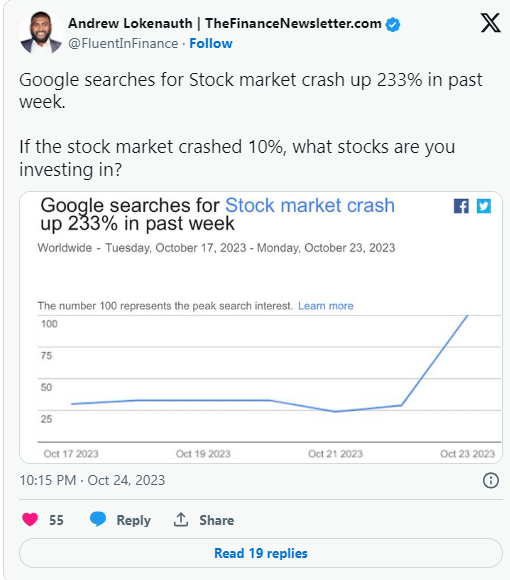The width and height of the screenshot is (510, 580).
Task: Open the @FluentInFinance handle link
Action: click(x=123, y=44)
